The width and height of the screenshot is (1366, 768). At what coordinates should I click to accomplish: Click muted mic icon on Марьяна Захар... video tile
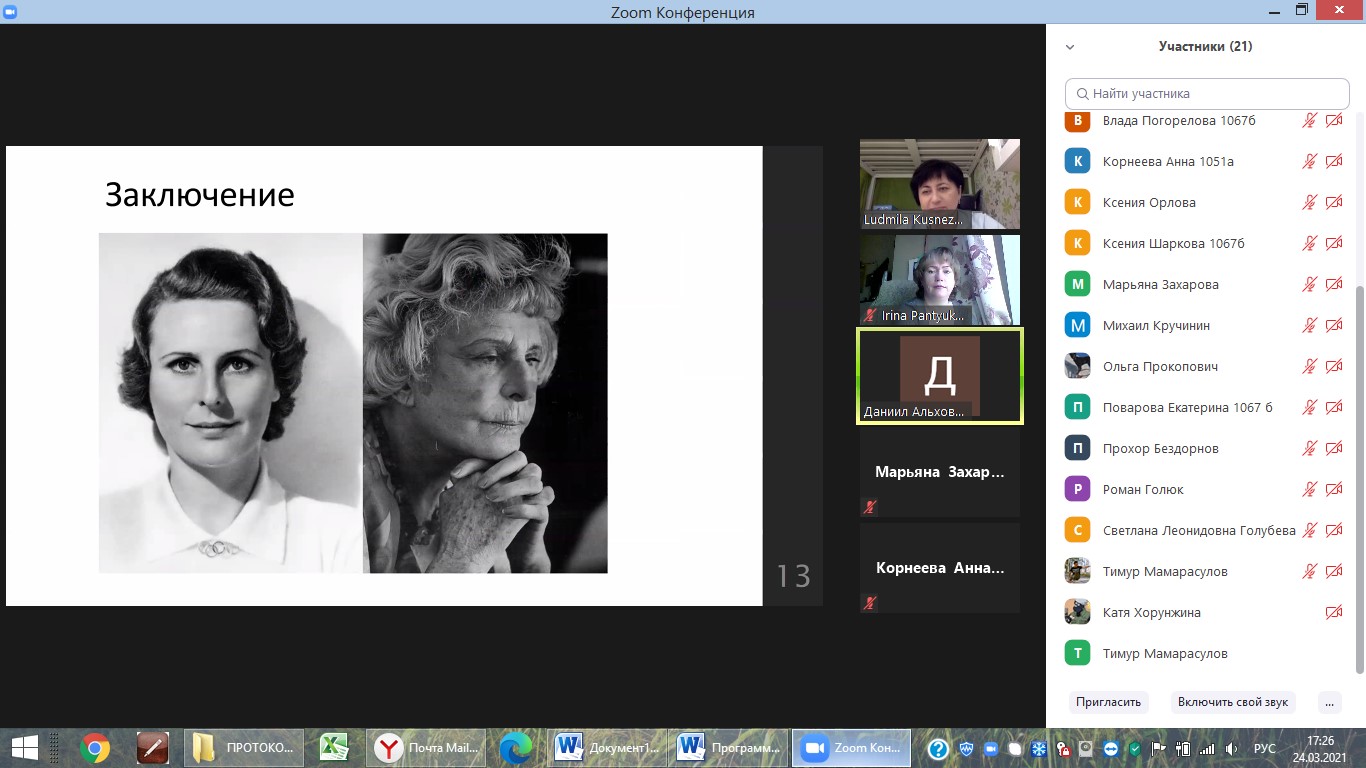(x=870, y=507)
